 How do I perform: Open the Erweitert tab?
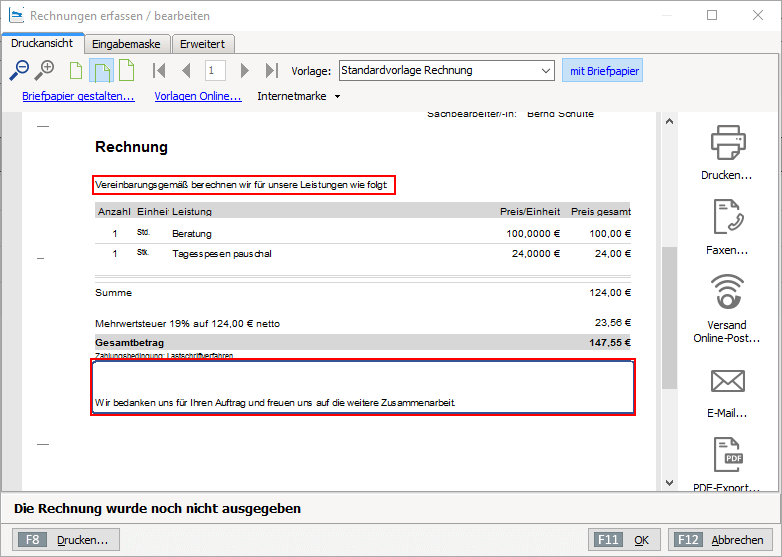(x=204, y=44)
